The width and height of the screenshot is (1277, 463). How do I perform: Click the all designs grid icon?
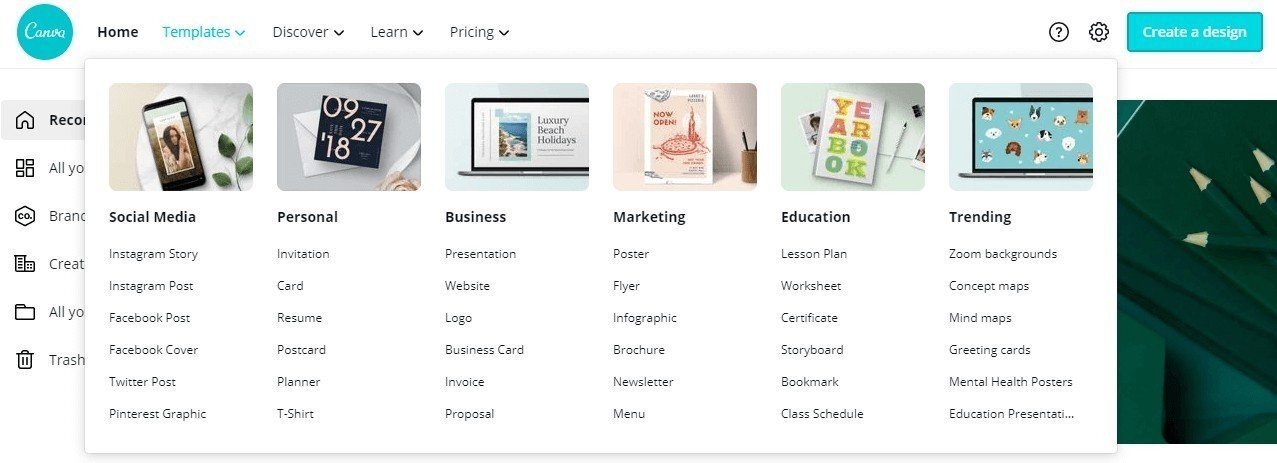point(25,168)
